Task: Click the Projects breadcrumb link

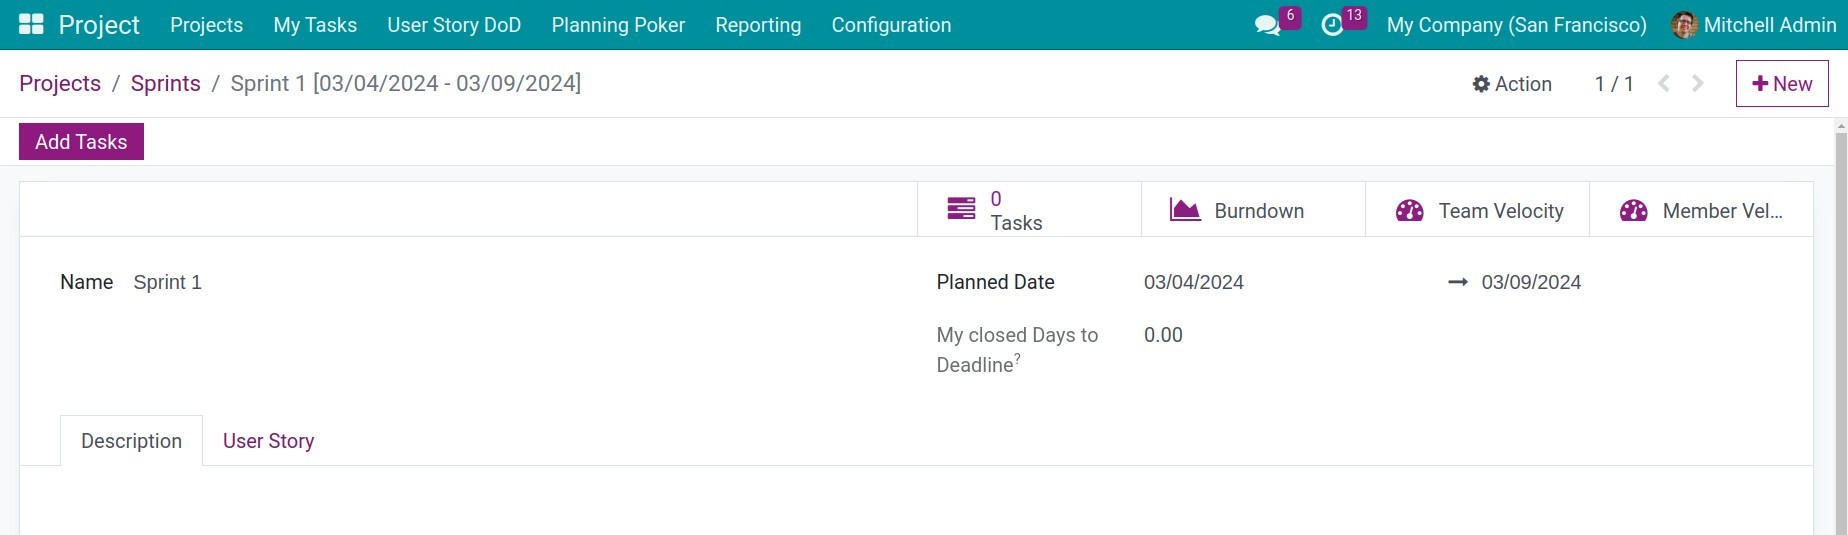Action: [60, 83]
